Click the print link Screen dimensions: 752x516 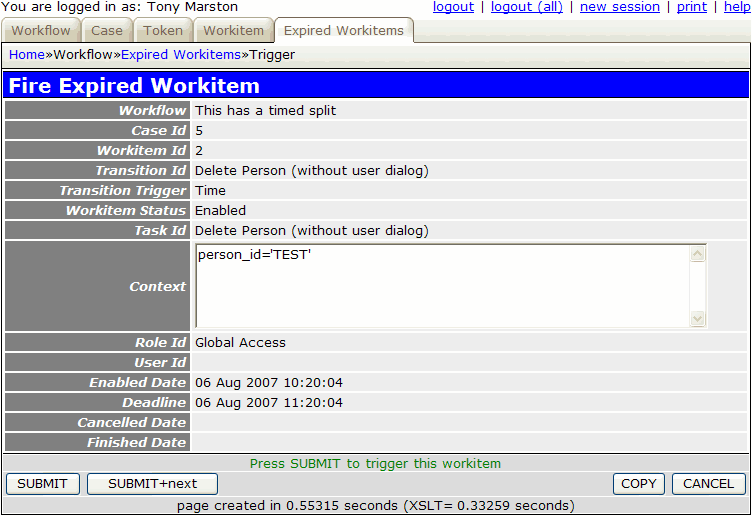pos(692,7)
